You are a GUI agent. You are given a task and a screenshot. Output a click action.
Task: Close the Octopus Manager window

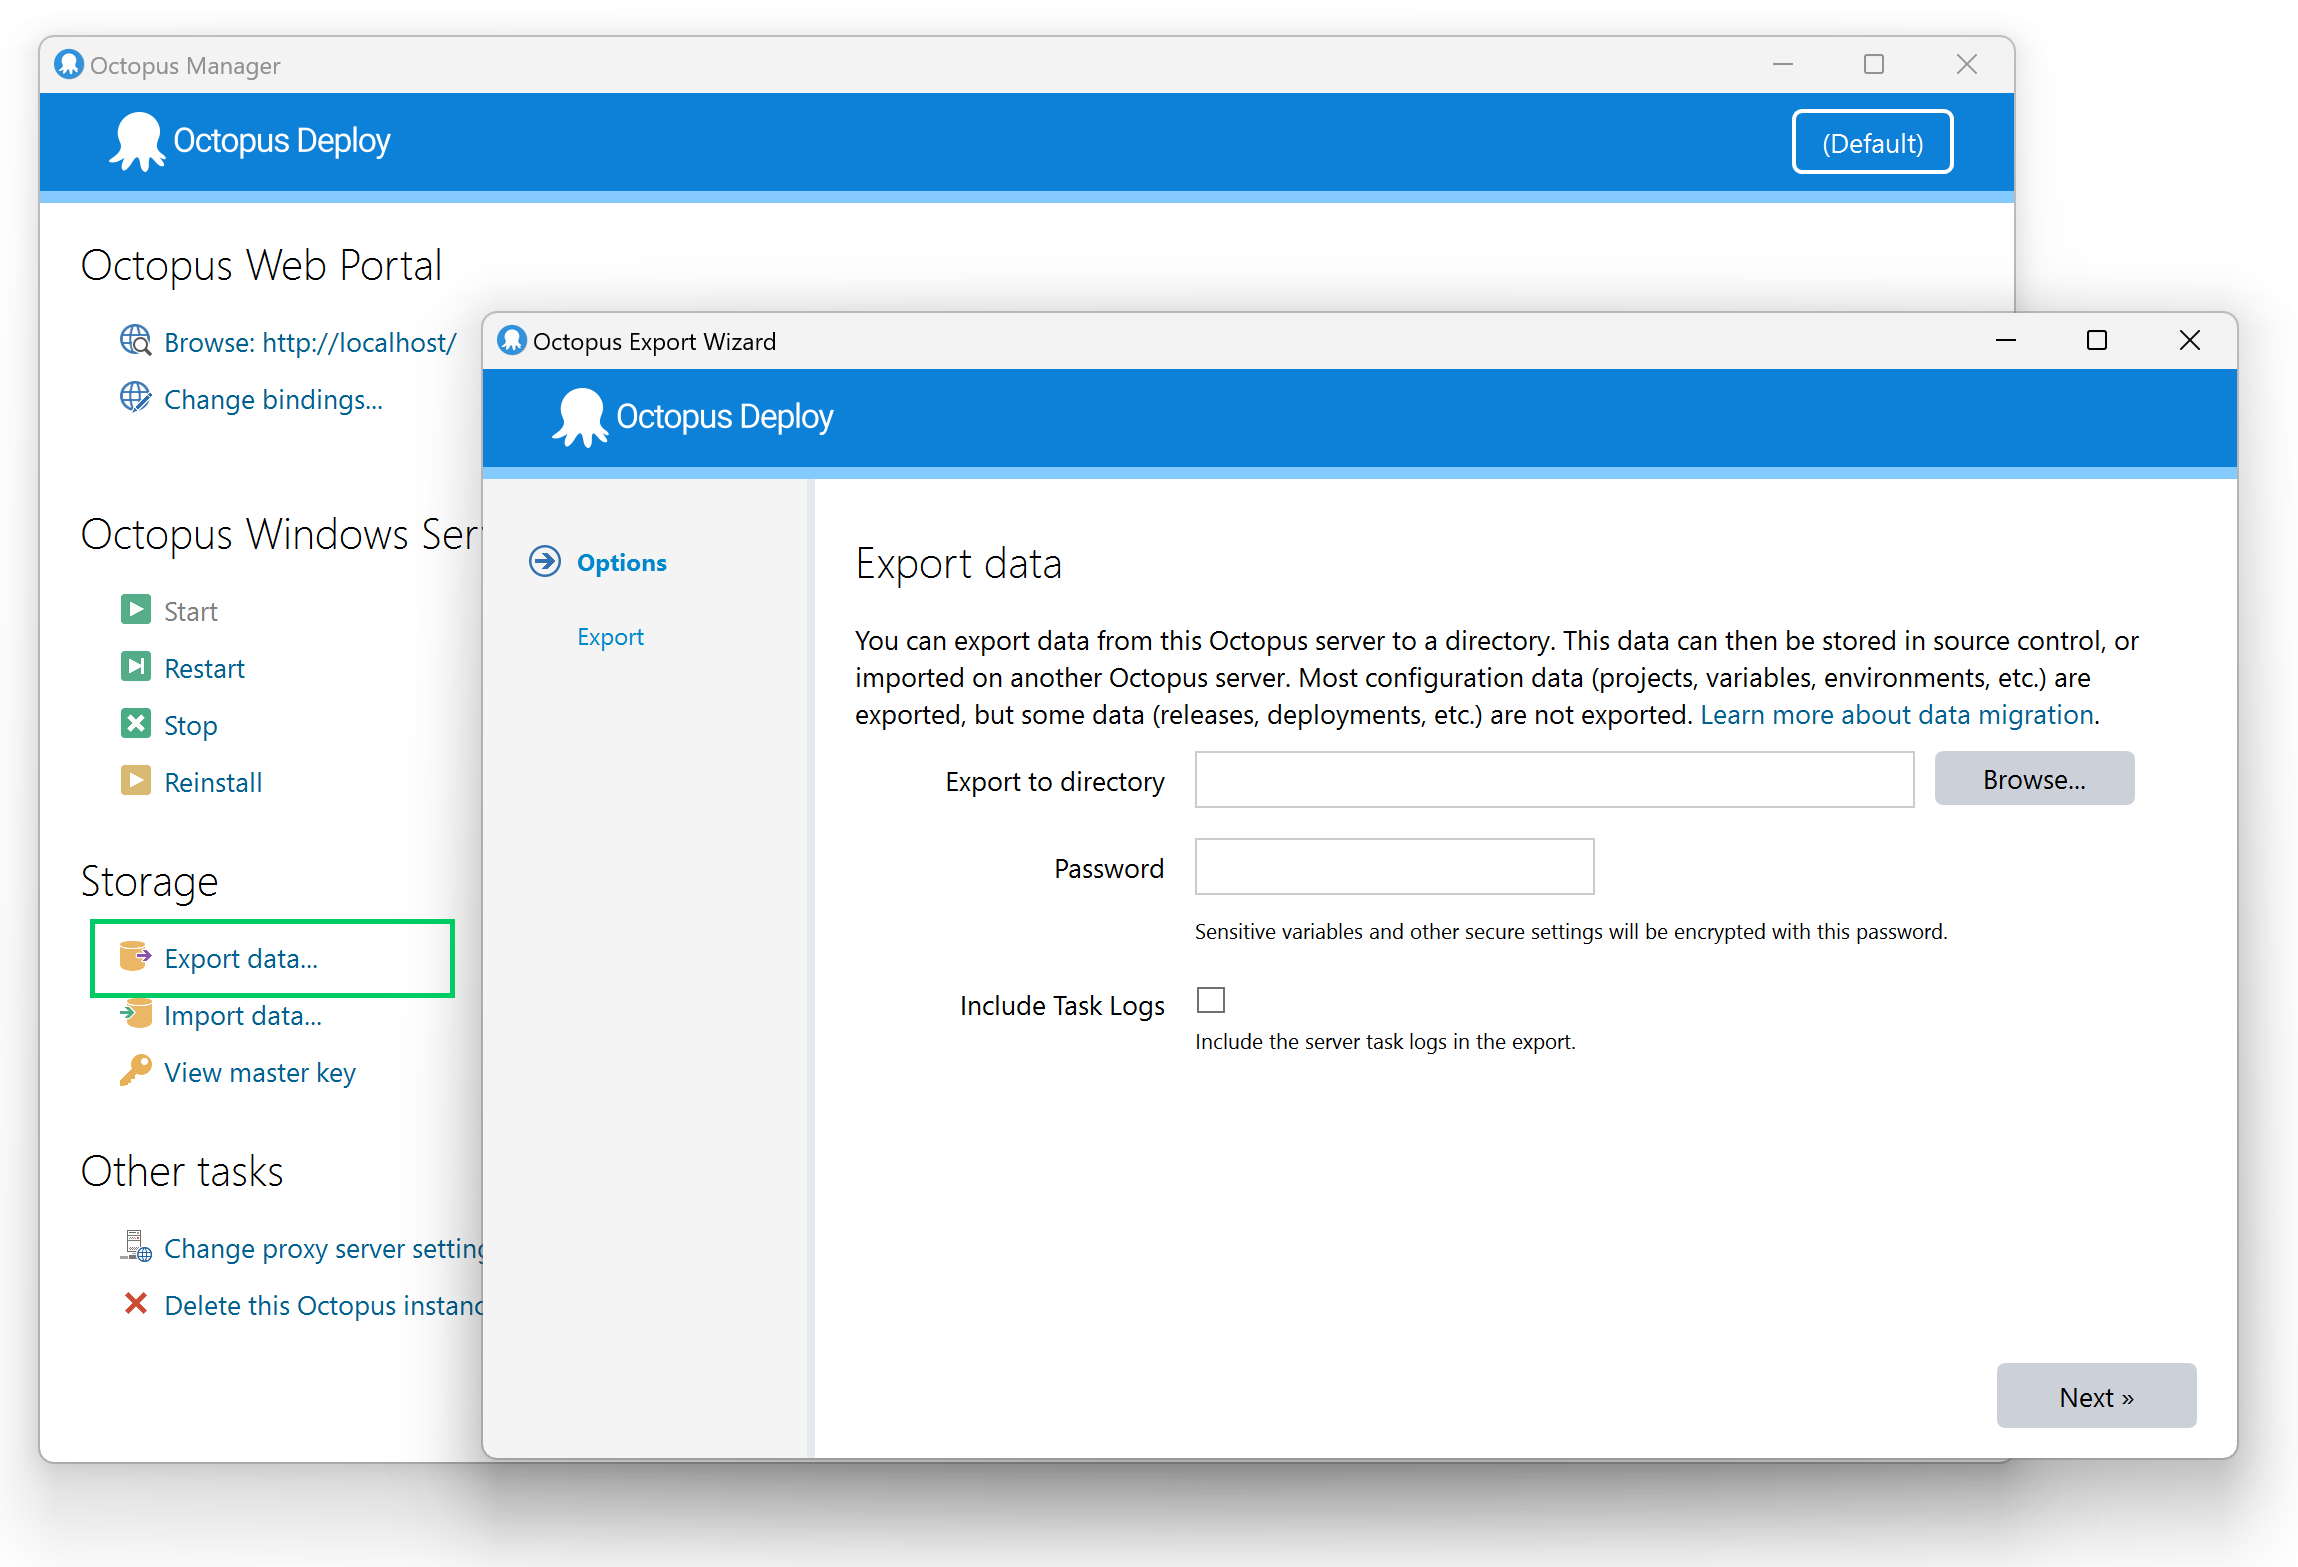[x=1966, y=64]
